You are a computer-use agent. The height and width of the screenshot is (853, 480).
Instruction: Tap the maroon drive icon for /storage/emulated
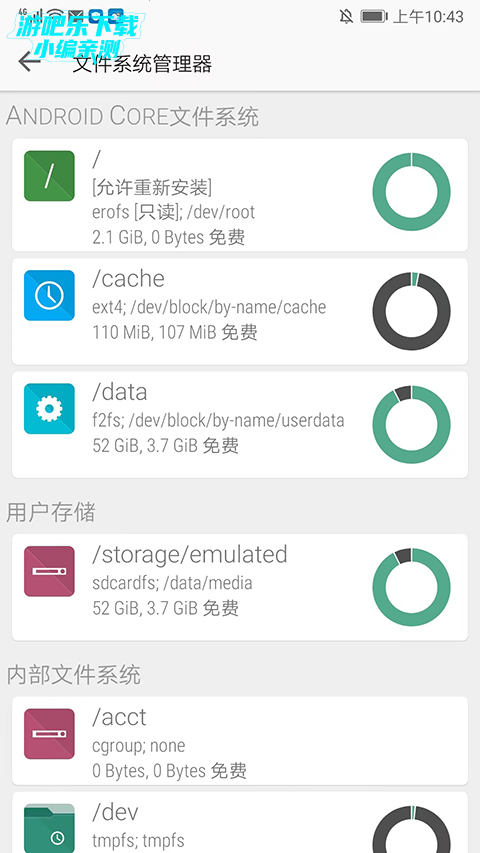(x=49, y=571)
